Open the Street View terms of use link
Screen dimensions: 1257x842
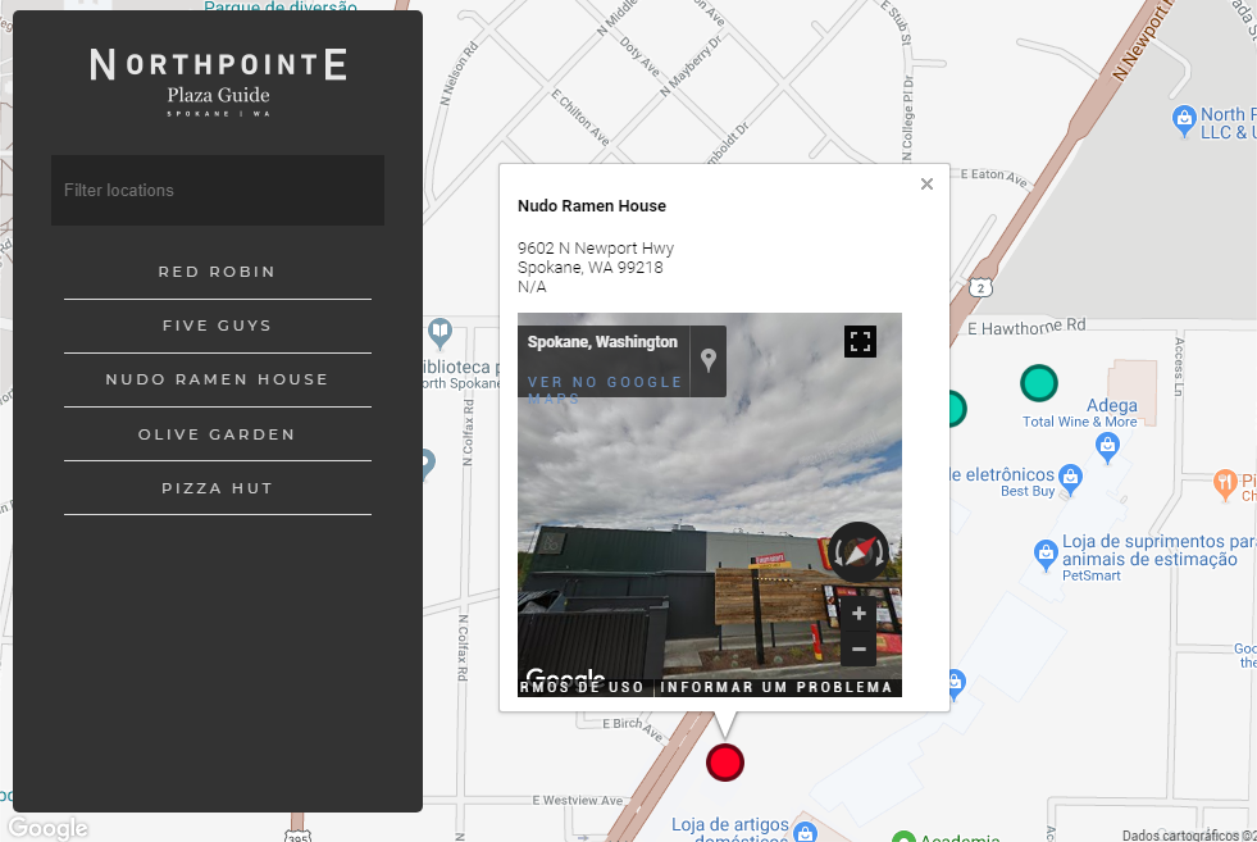pyautogui.click(x=582, y=687)
